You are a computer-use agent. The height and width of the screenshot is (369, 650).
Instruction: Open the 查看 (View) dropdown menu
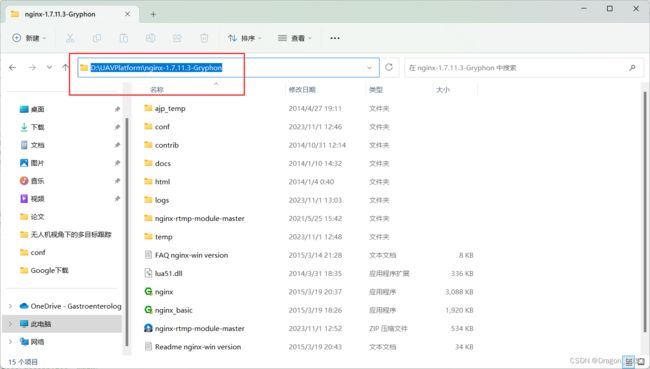pos(294,38)
